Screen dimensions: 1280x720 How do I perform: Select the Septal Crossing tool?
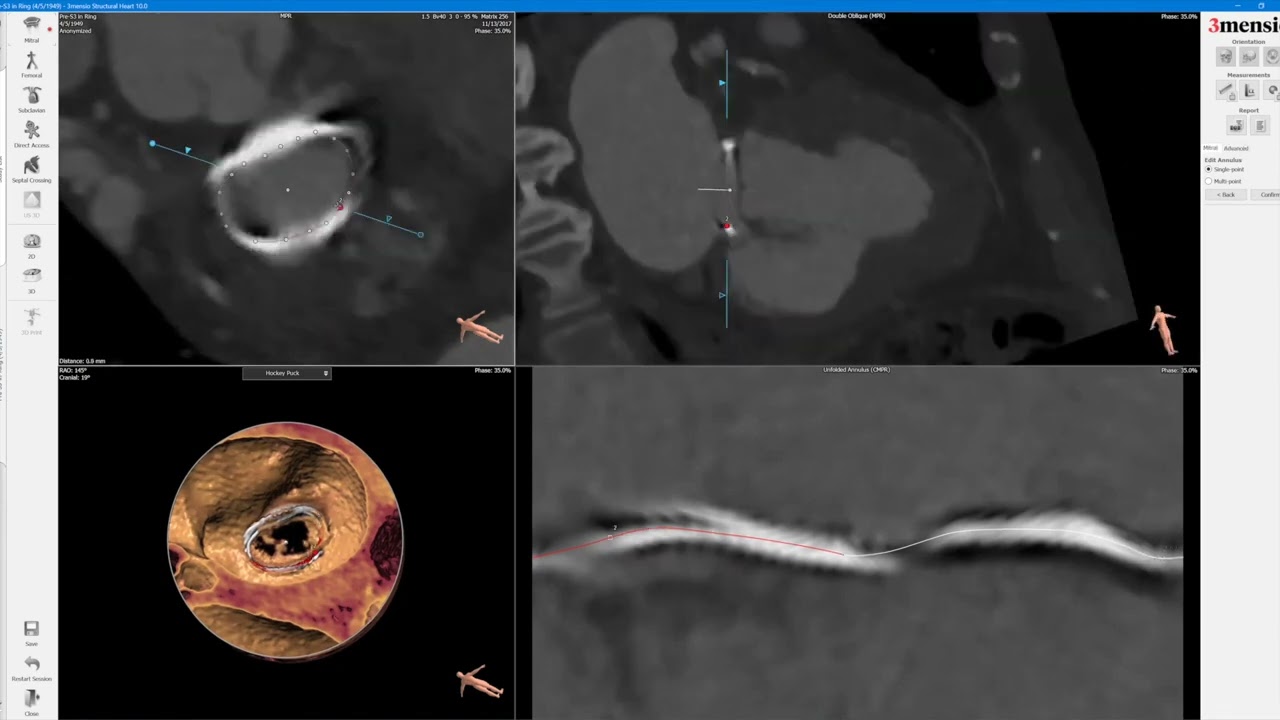[31, 165]
